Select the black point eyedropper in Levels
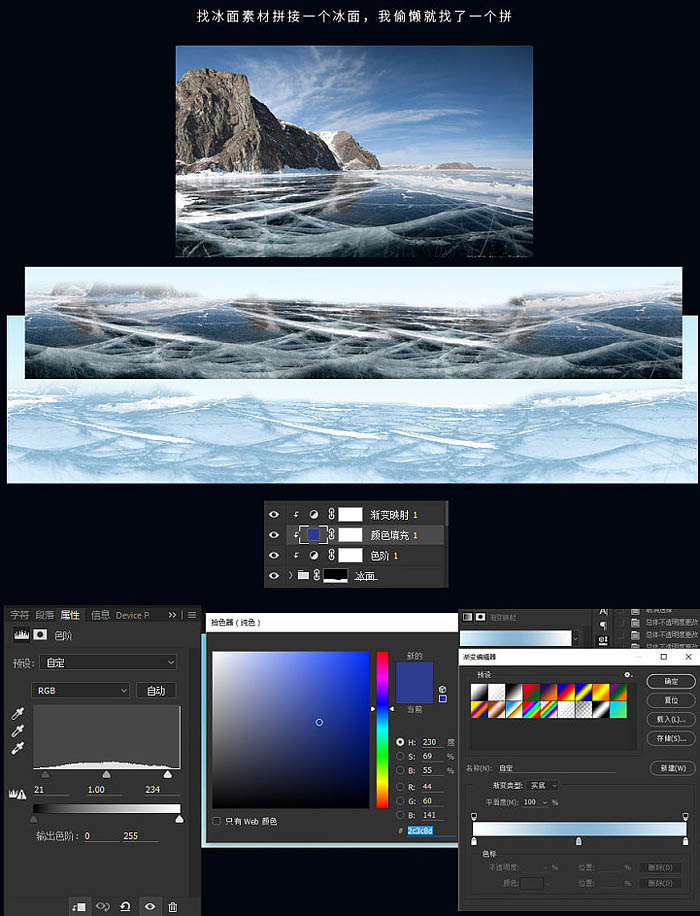This screenshot has height=916, width=700. [18, 713]
